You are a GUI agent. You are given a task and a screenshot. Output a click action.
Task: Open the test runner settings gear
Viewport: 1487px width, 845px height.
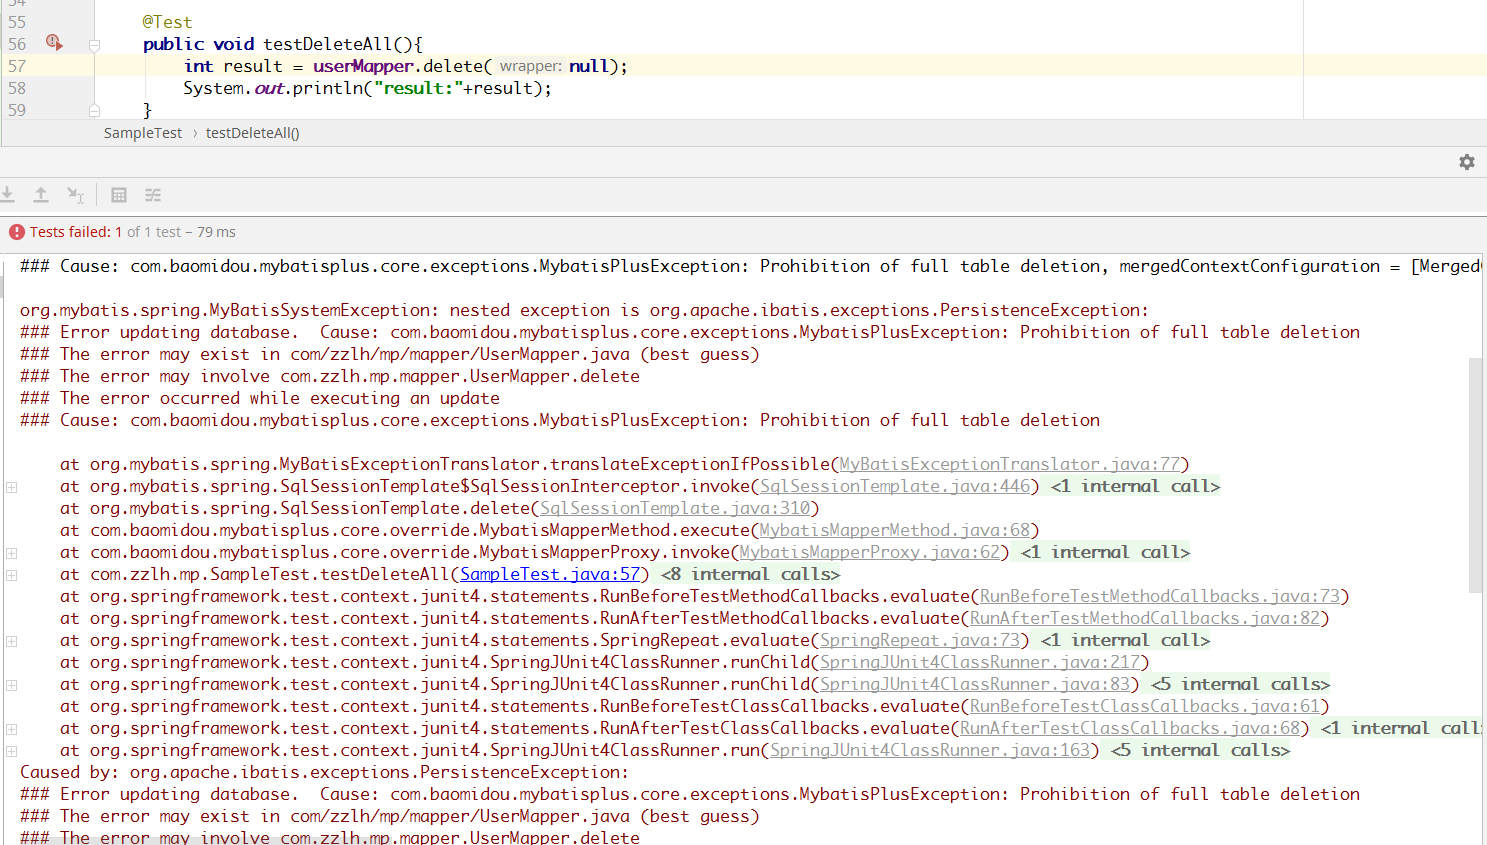tap(1466, 162)
